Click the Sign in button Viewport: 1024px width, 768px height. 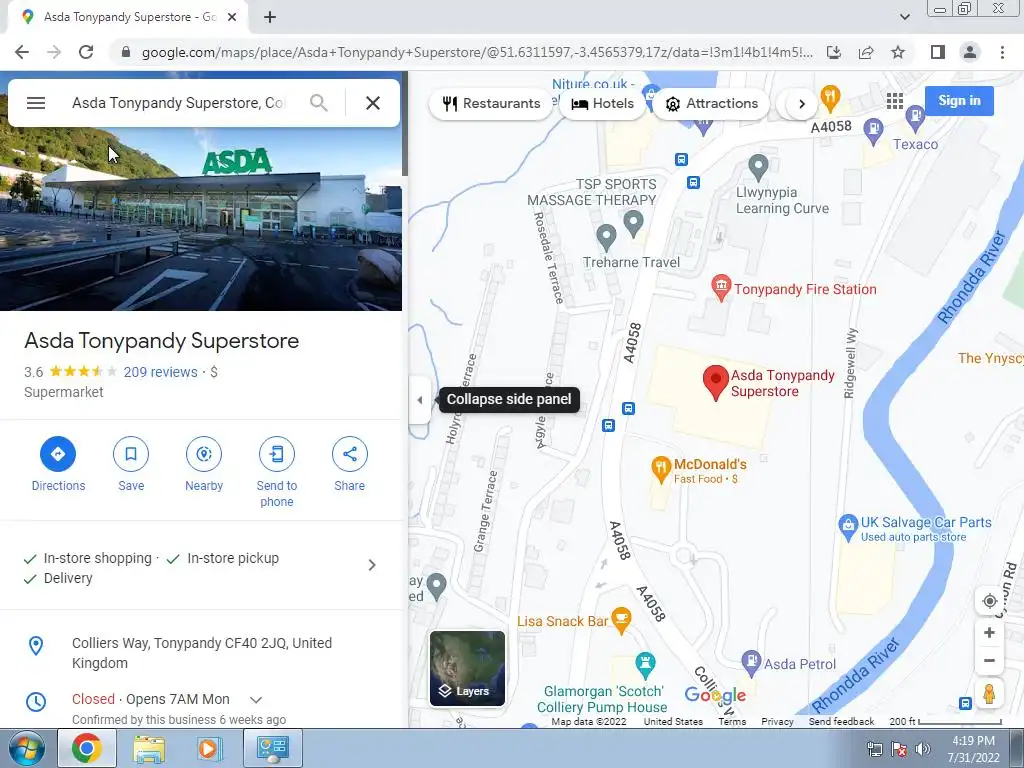pyautogui.click(x=959, y=101)
